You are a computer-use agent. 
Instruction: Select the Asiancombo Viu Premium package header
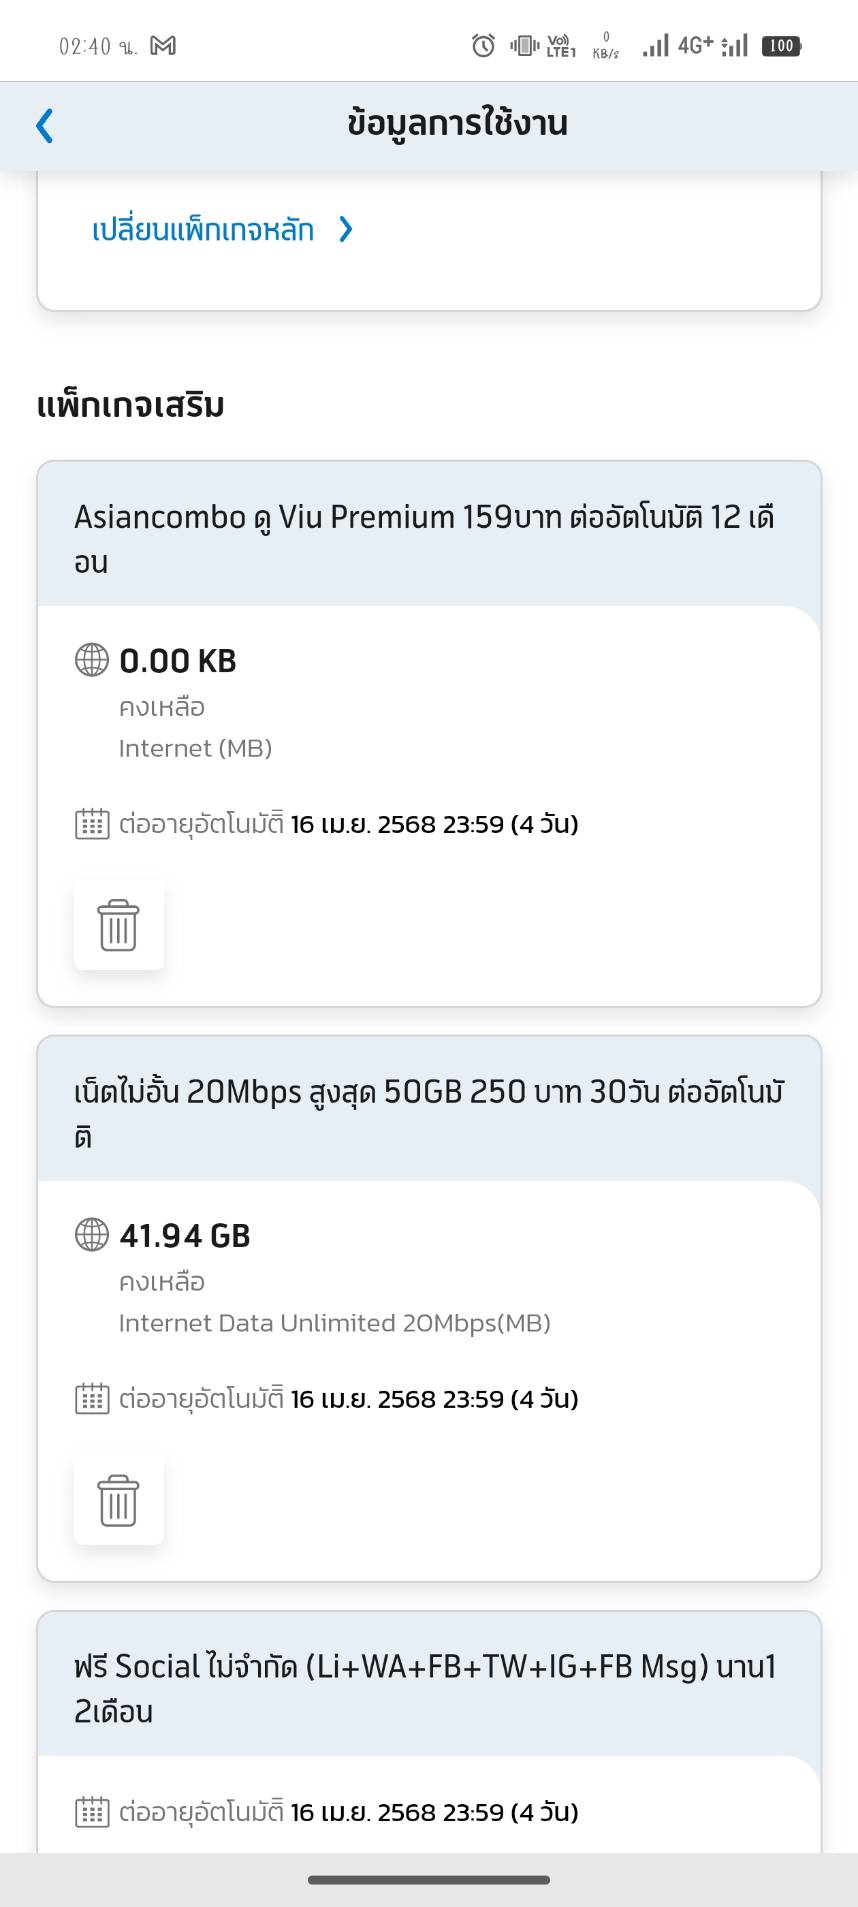[x=429, y=539]
